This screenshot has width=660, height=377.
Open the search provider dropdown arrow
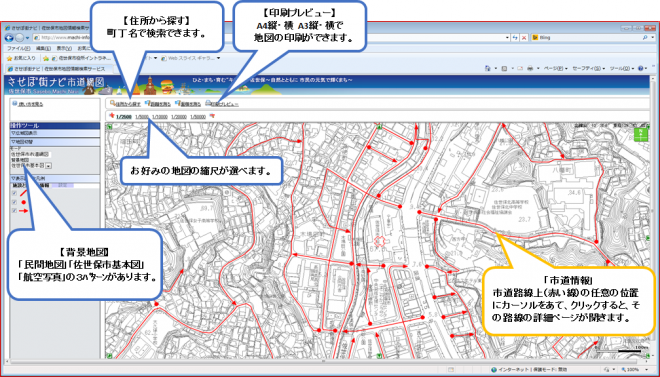pos(652,37)
